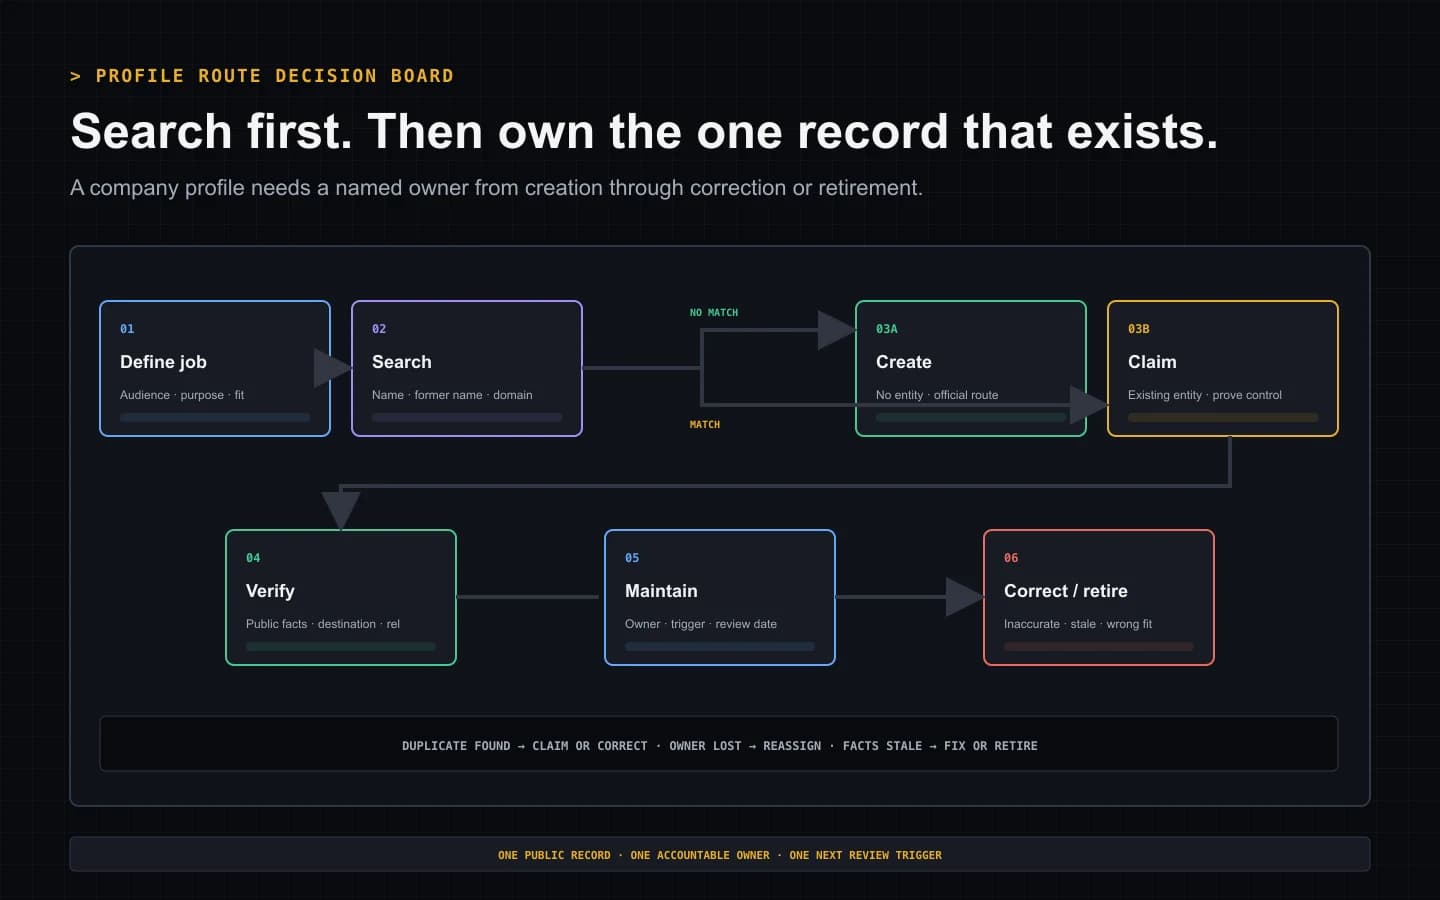Click the step number 06 label
1440x900 pixels.
click(x=1011, y=558)
